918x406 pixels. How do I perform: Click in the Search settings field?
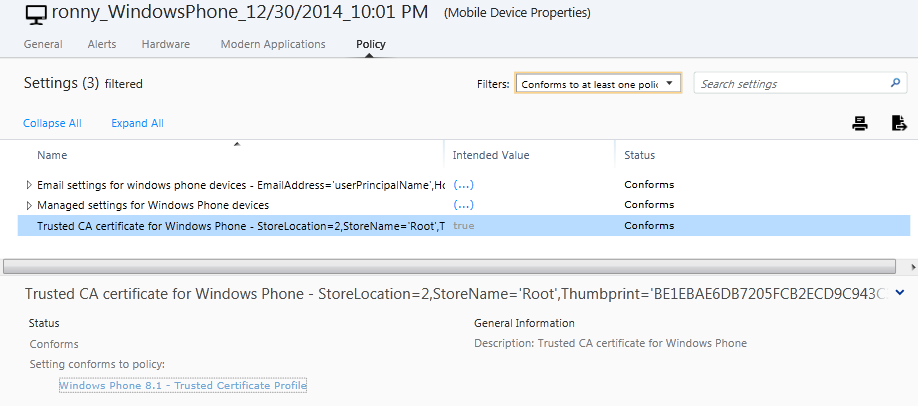[790, 84]
